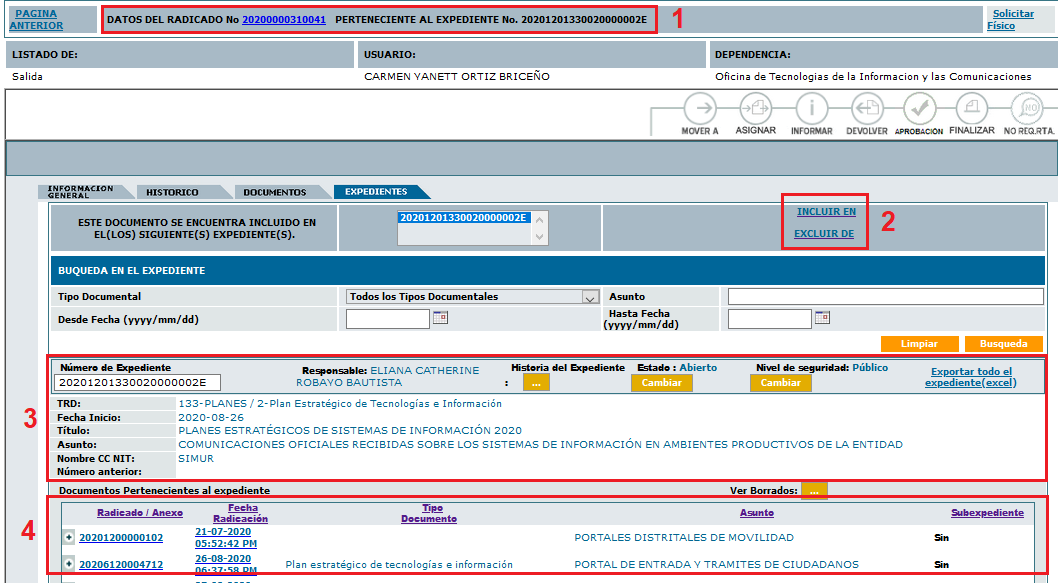Click the SIMUR value text
The height and width of the screenshot is (583, 1058).
point(196,458)
